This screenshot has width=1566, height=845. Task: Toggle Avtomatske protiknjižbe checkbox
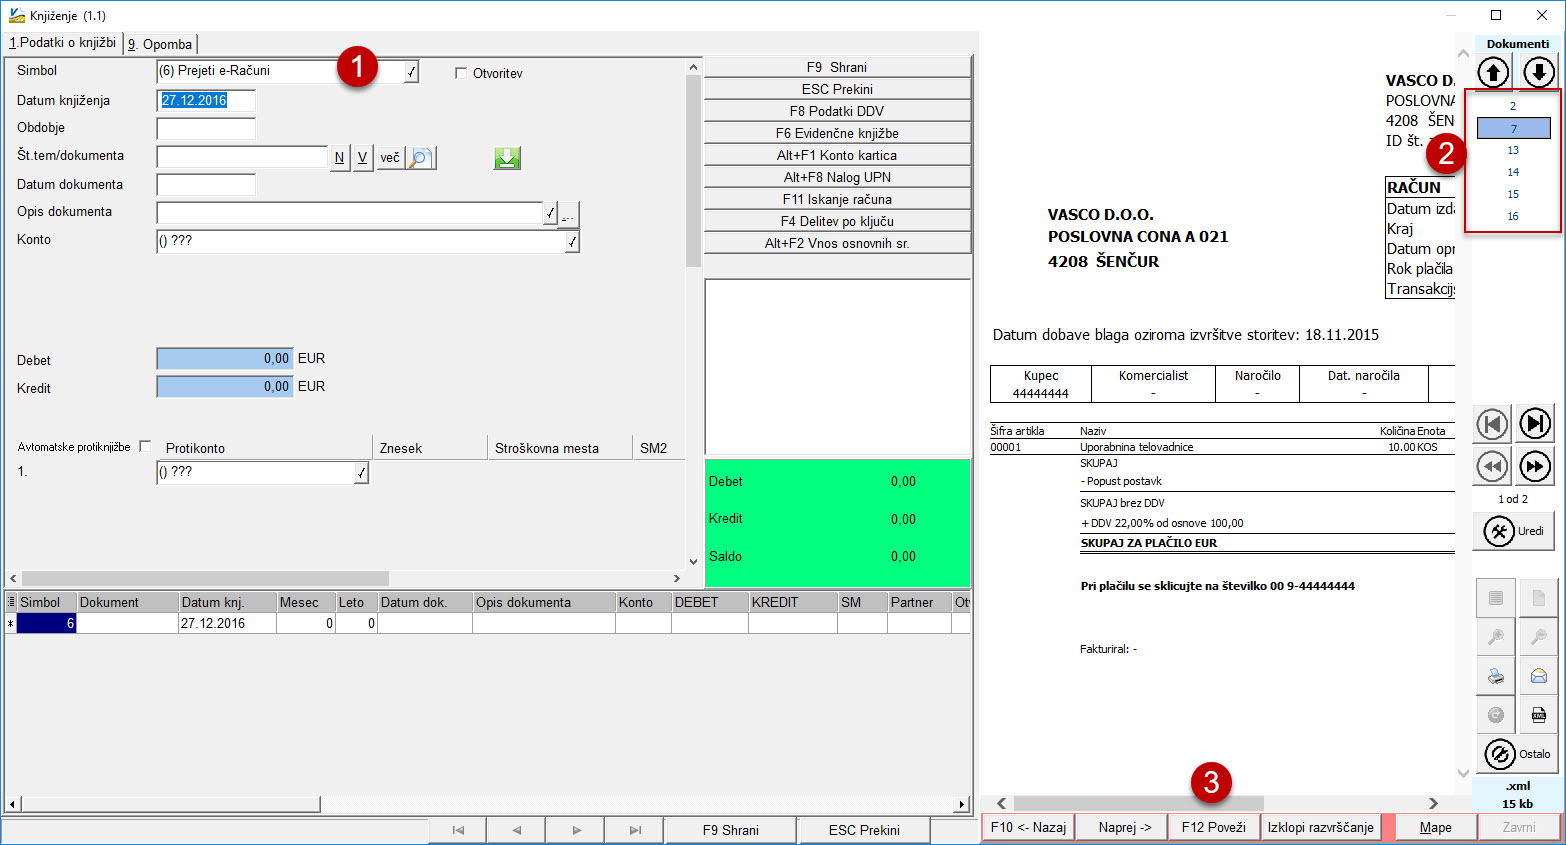coord(145,446)
